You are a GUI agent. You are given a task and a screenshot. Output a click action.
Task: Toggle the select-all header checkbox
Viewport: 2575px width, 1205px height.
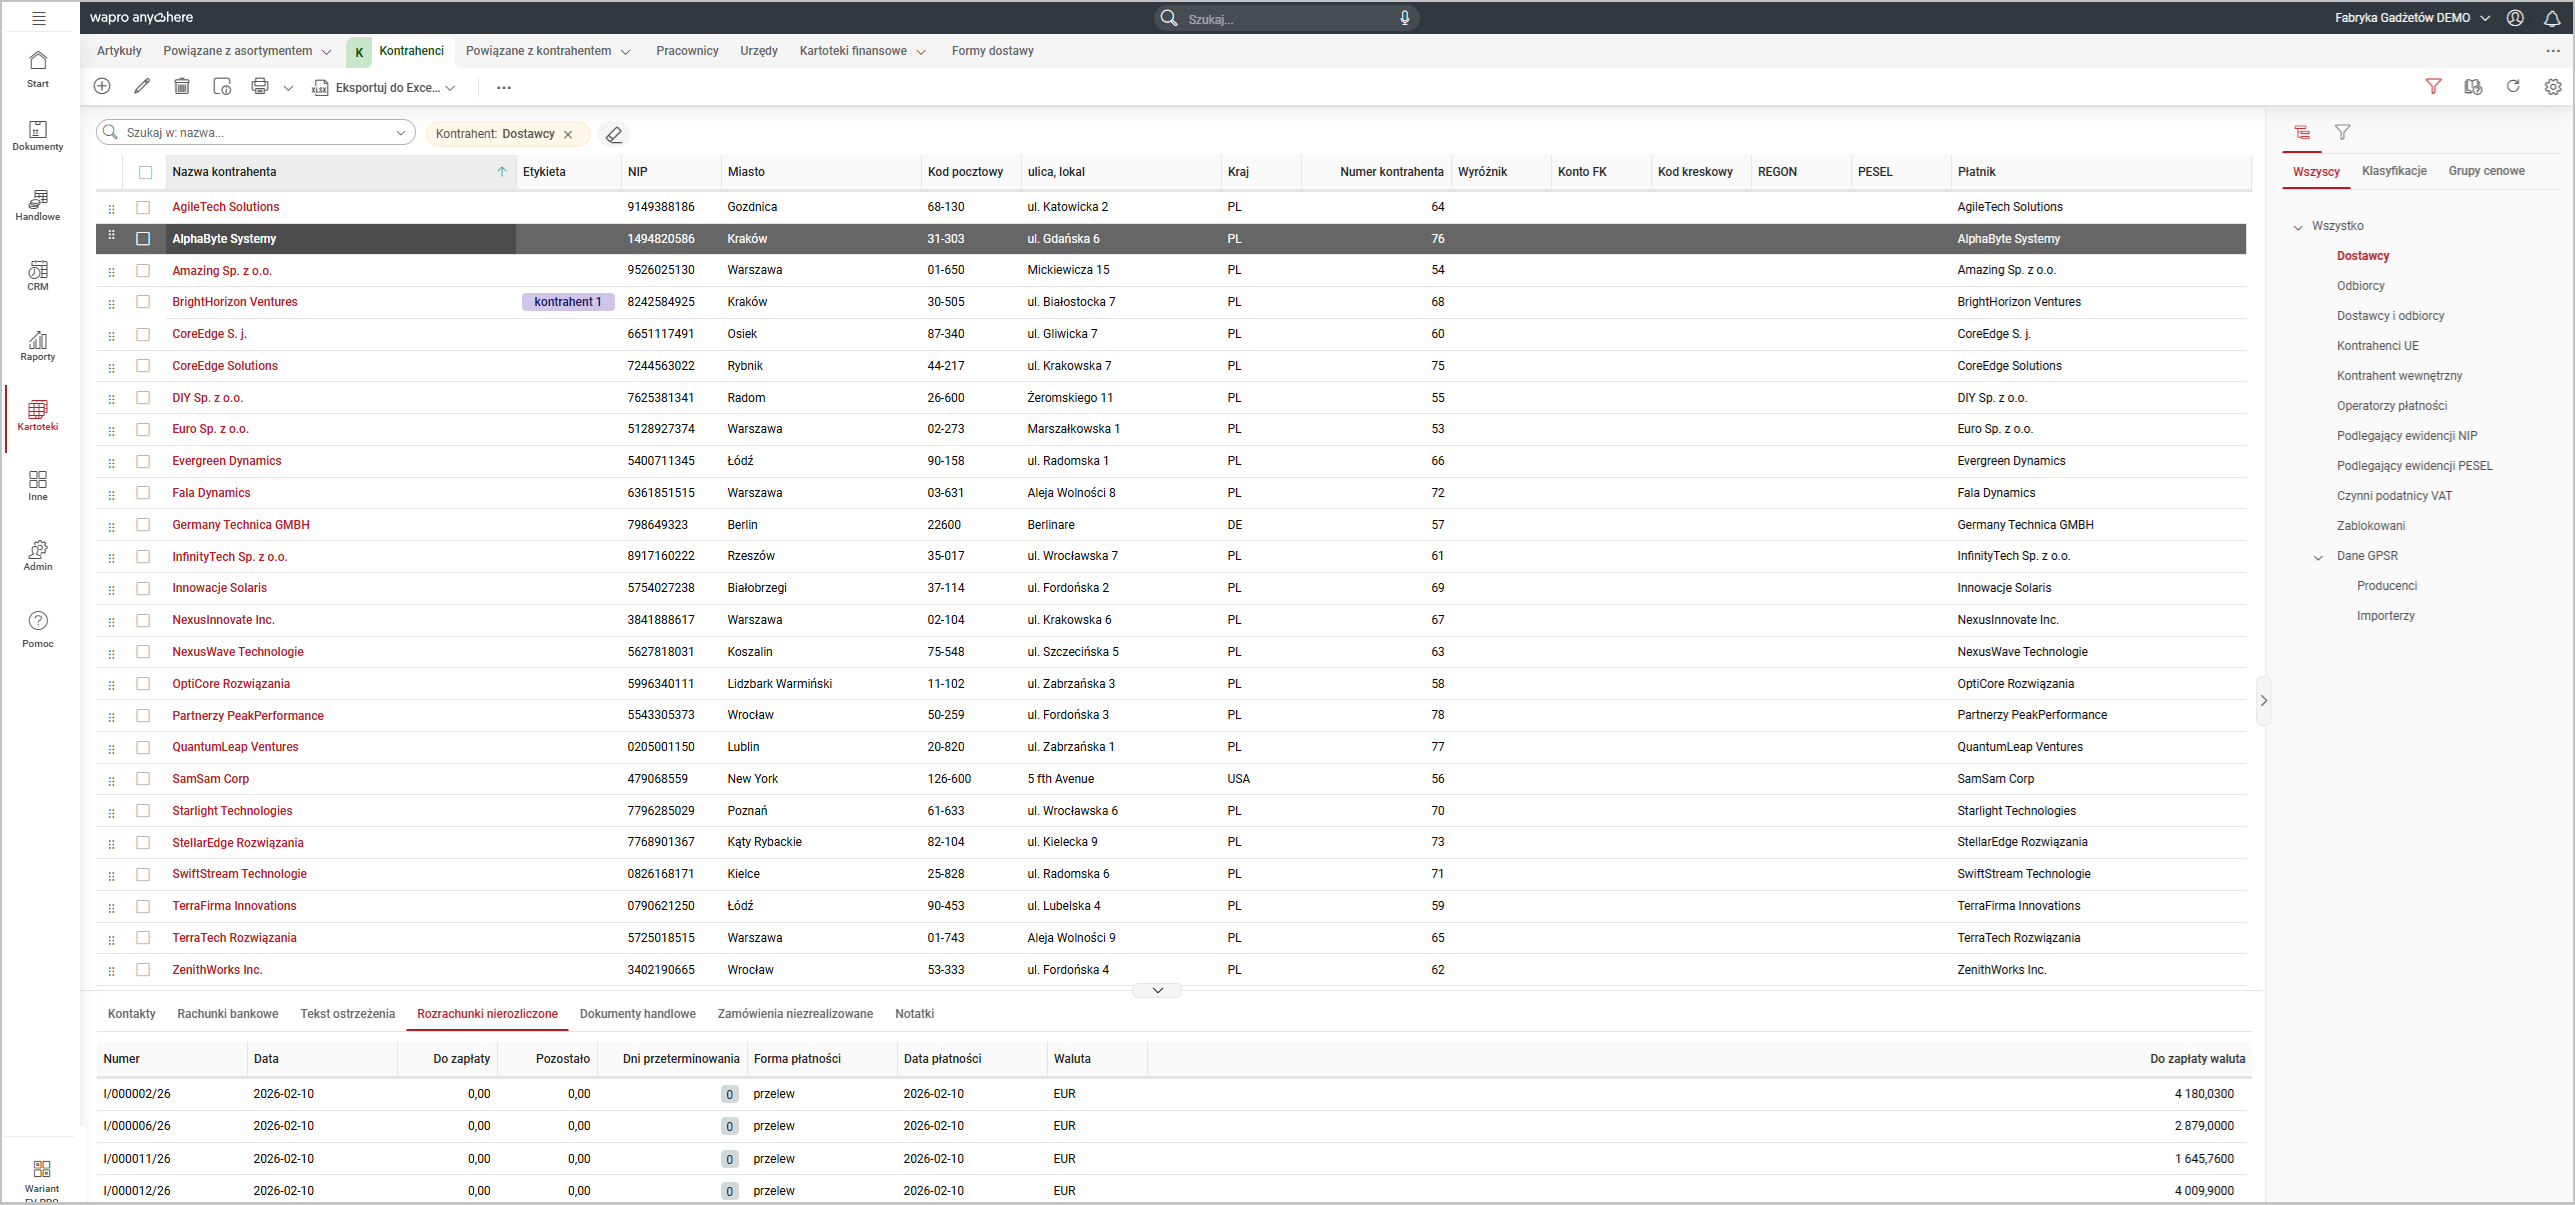[x=146, y=172]
